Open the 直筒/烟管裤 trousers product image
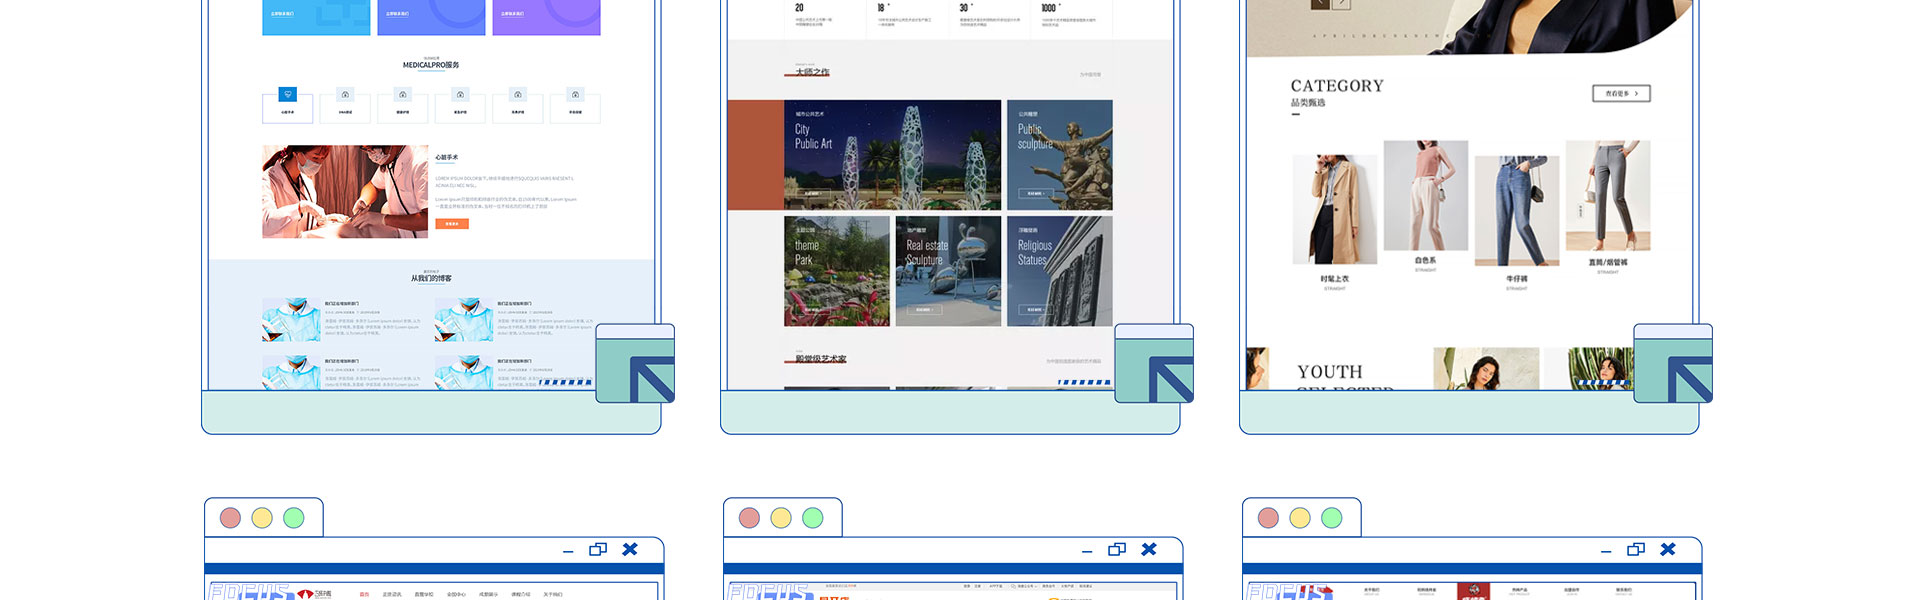Viewport: 1920px width, 600px height. 1608,195
